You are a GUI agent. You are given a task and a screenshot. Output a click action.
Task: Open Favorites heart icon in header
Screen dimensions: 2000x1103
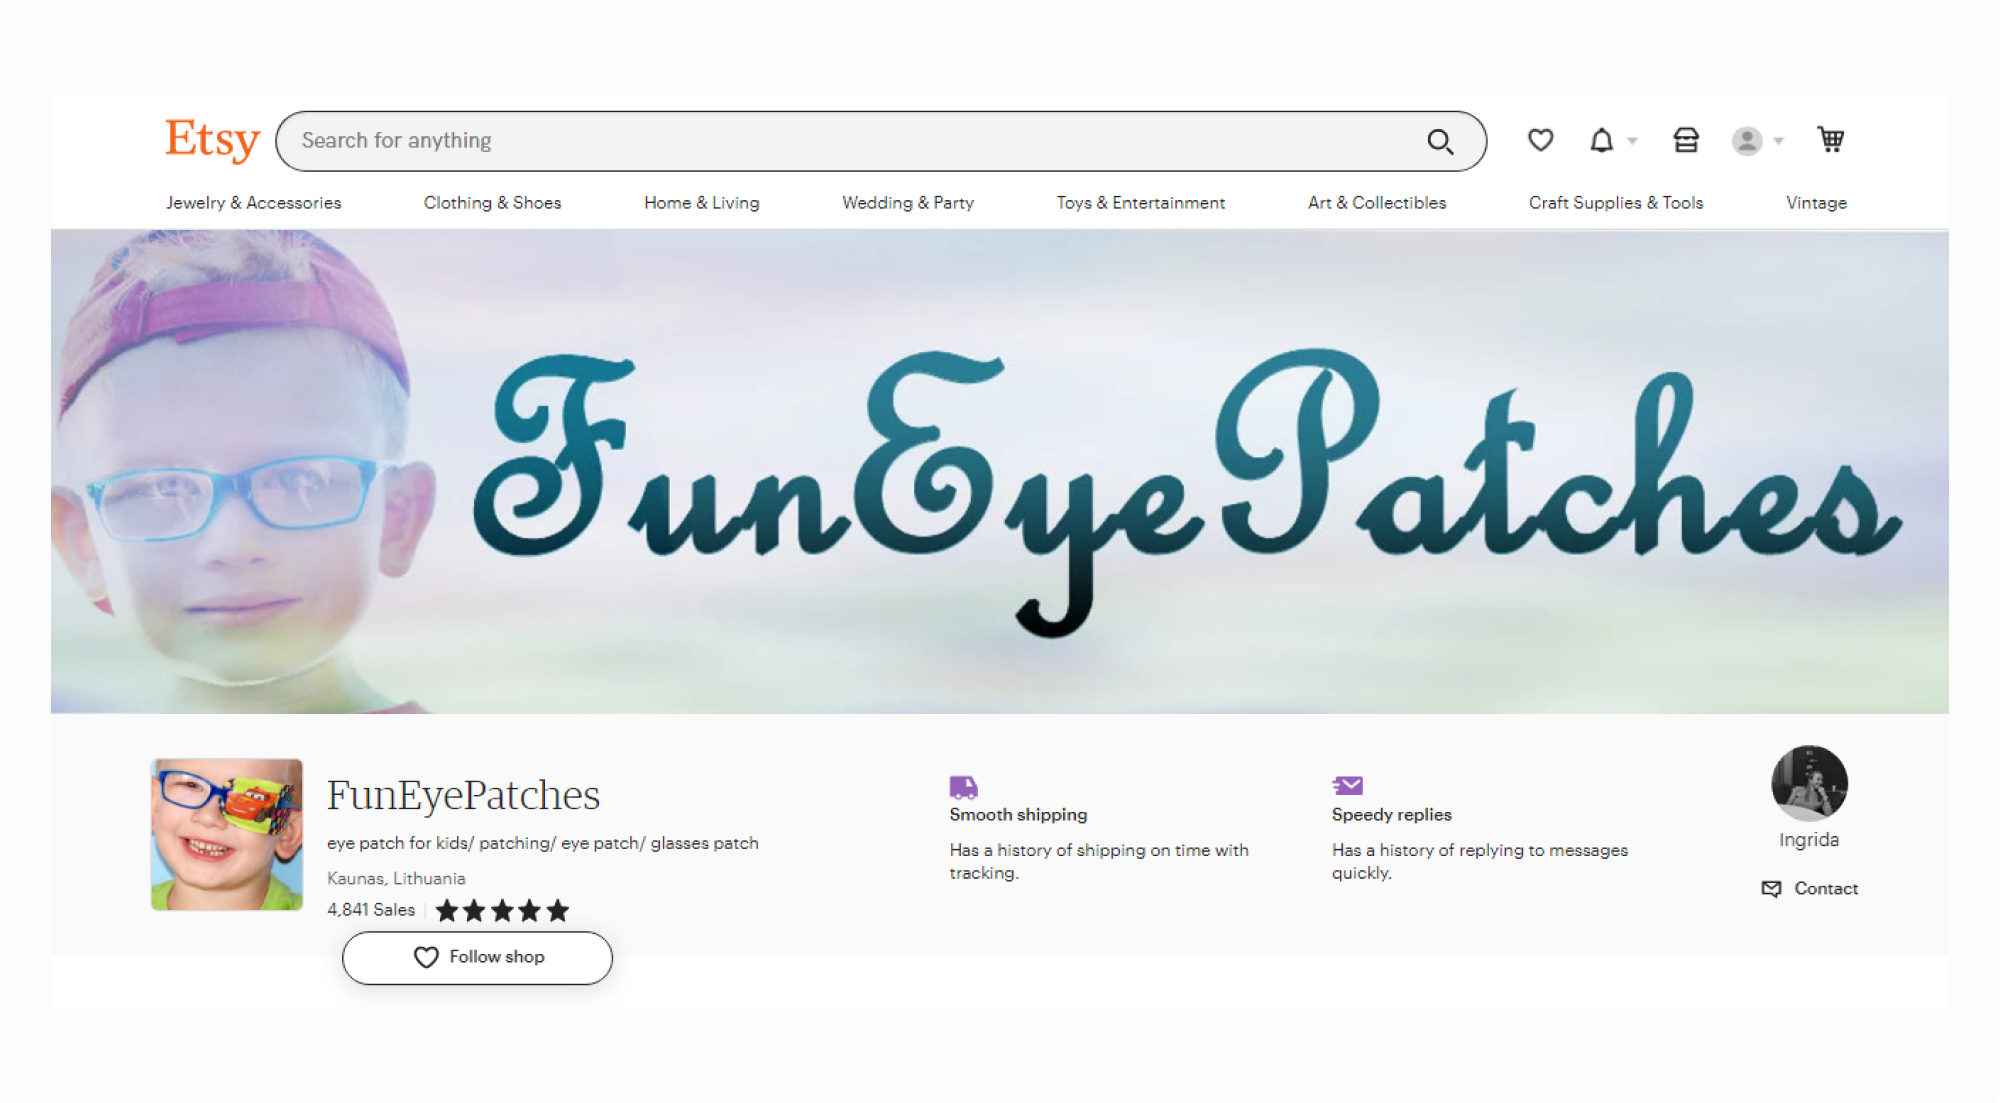pyautogui.click(x=1540, y=140)
